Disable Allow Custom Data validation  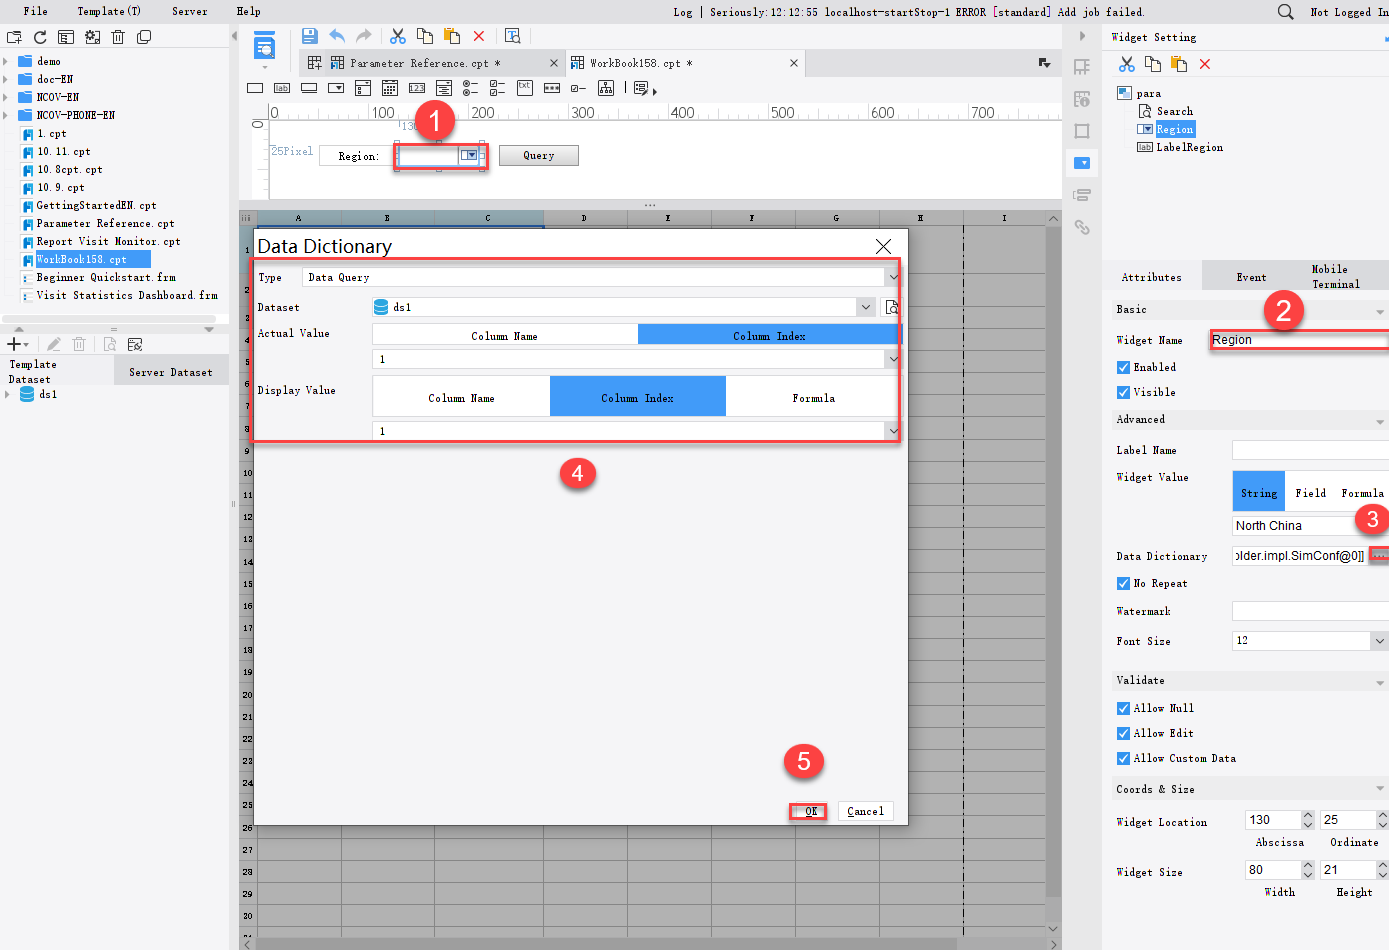(1124, 758)
